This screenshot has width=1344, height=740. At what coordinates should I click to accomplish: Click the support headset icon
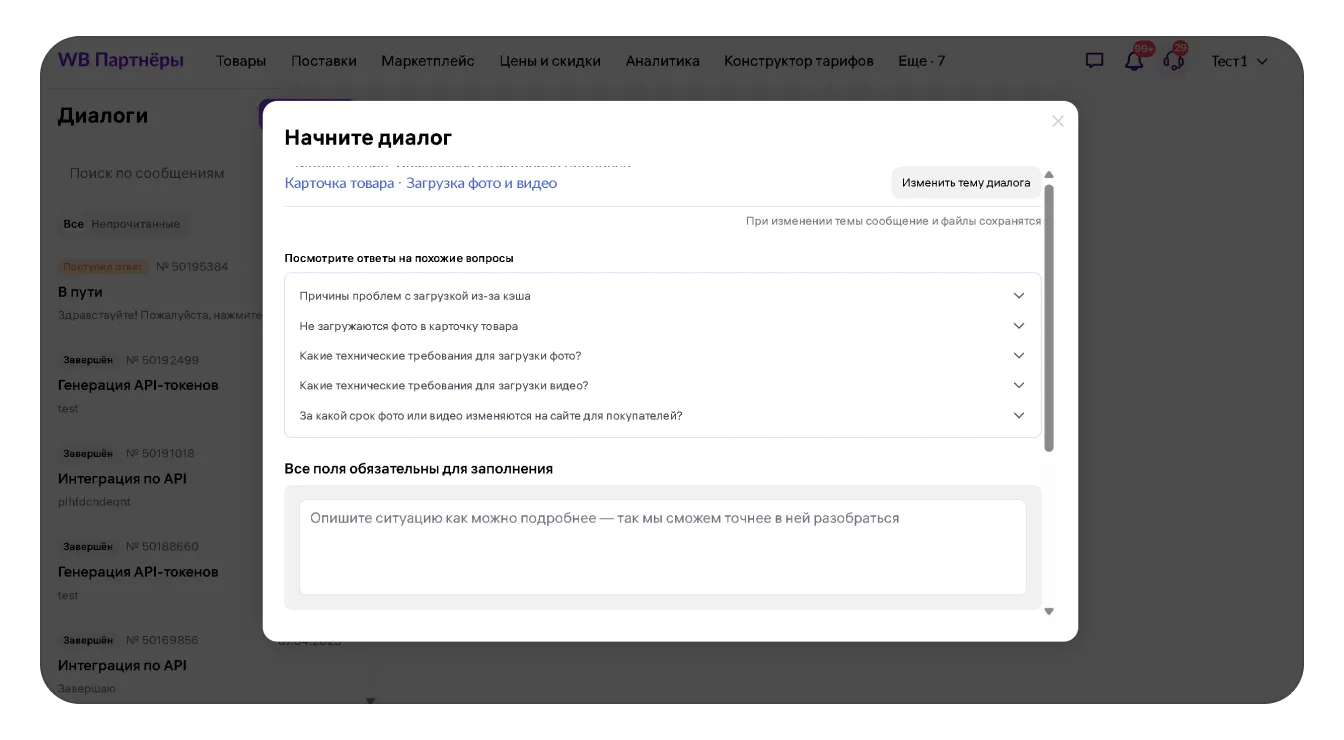point(1174,61)
